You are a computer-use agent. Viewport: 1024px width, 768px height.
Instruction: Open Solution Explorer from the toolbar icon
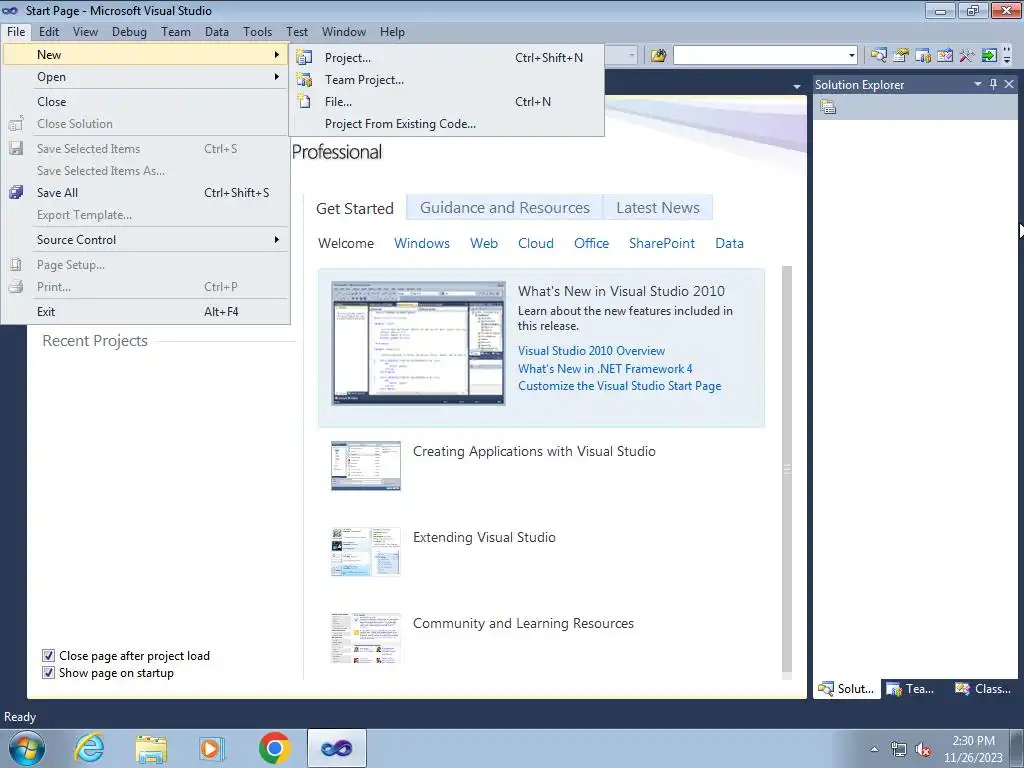point(878,56)
